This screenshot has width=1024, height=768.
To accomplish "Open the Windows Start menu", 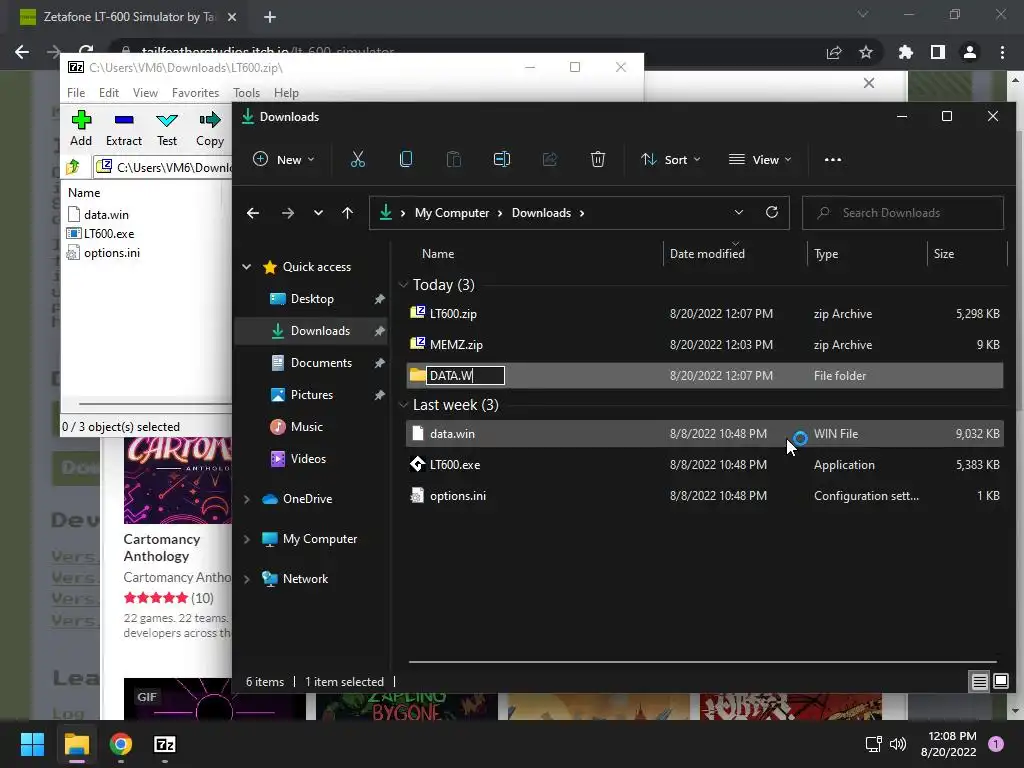I will click(32, 744).
